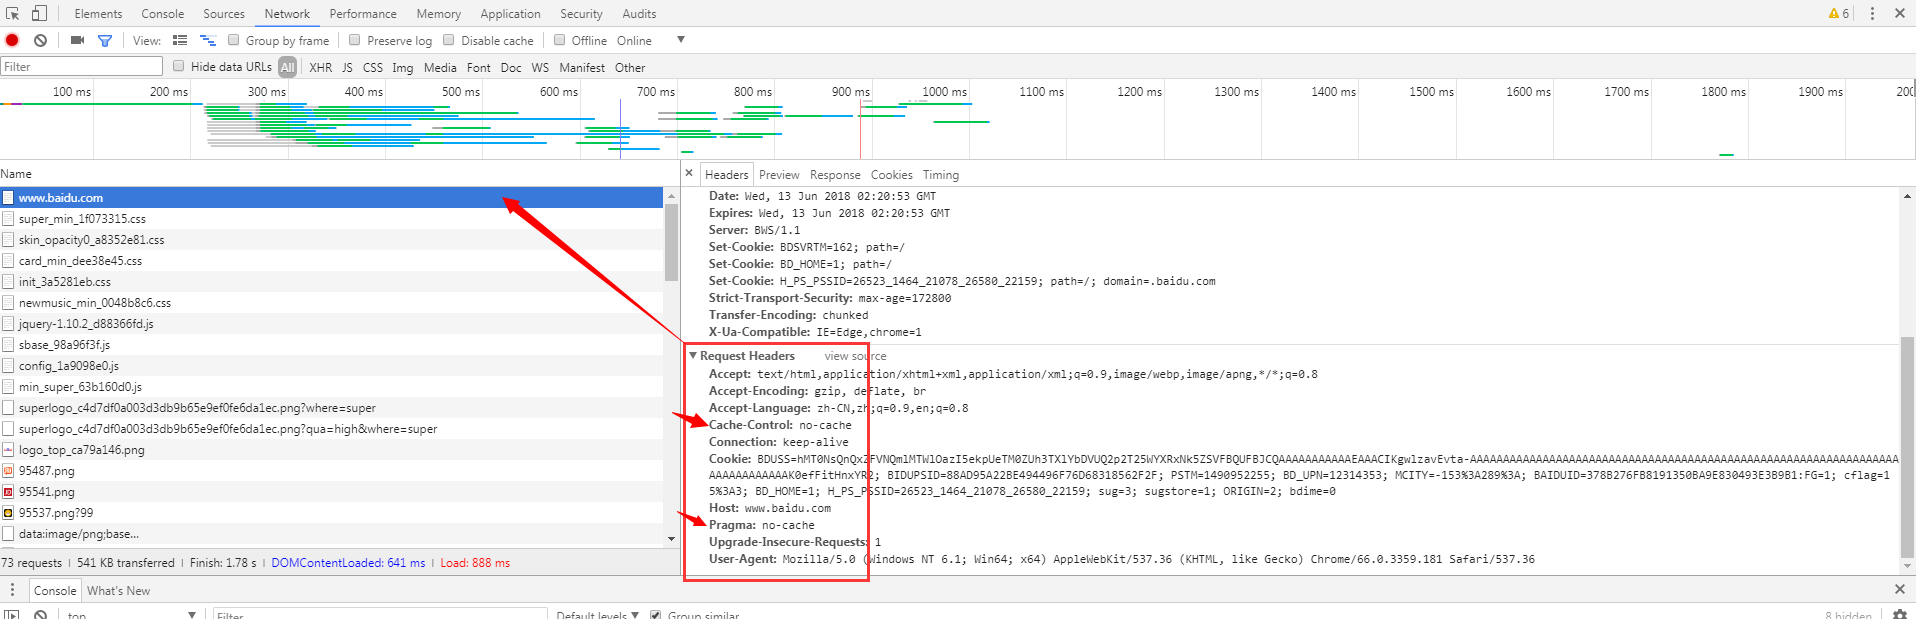Filter requests by Img type
This screenshot has width=1916, height=619.
click(x=402, y=67)
